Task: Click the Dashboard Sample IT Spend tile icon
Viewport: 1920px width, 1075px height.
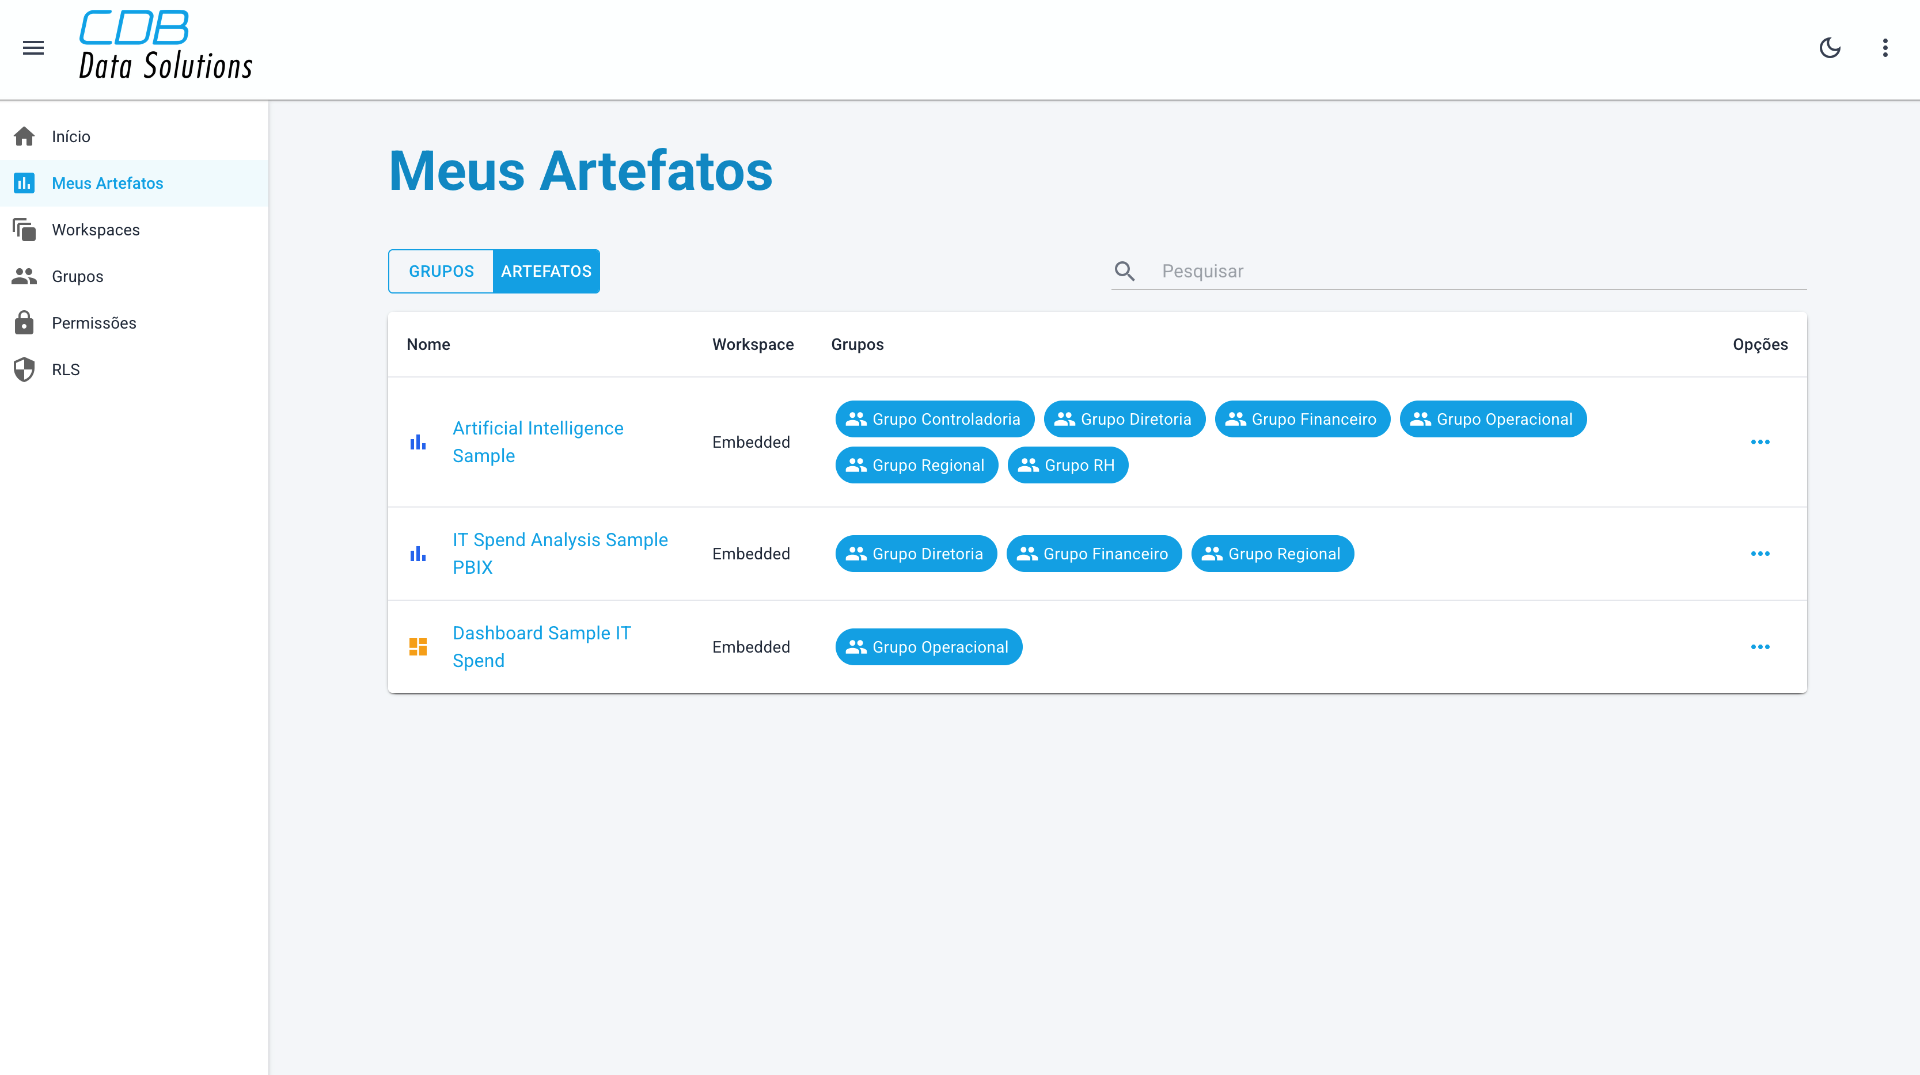Action: point(418,647)
